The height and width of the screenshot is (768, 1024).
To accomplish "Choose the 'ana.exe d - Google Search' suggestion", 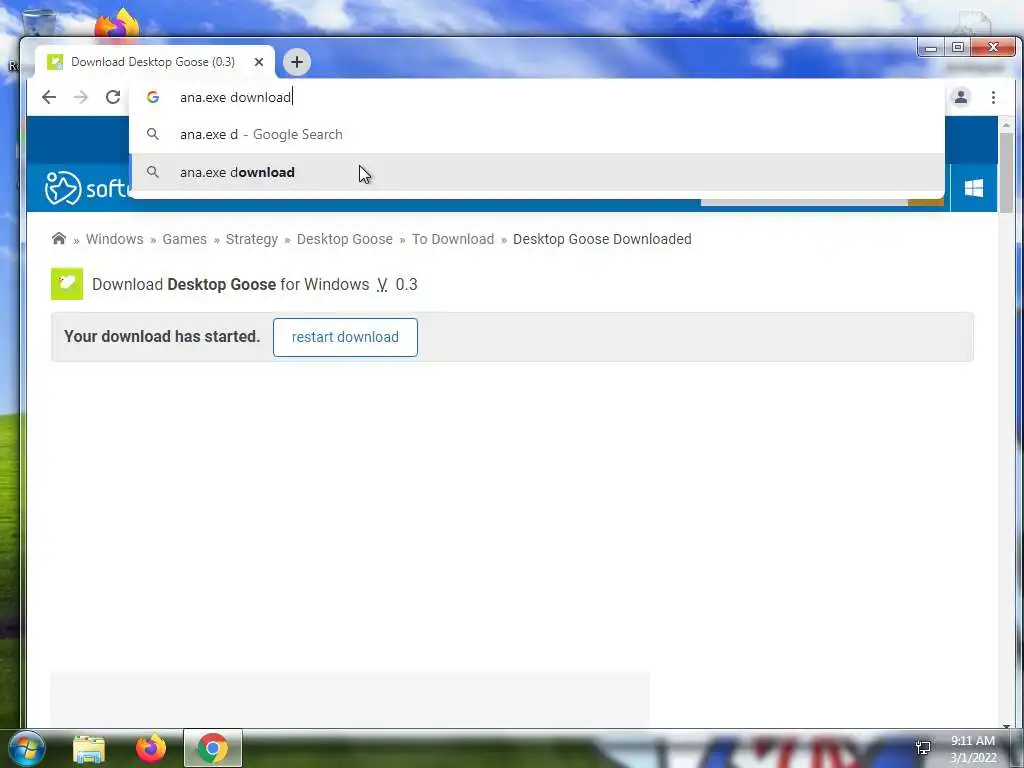I will [x=537, y=135].
